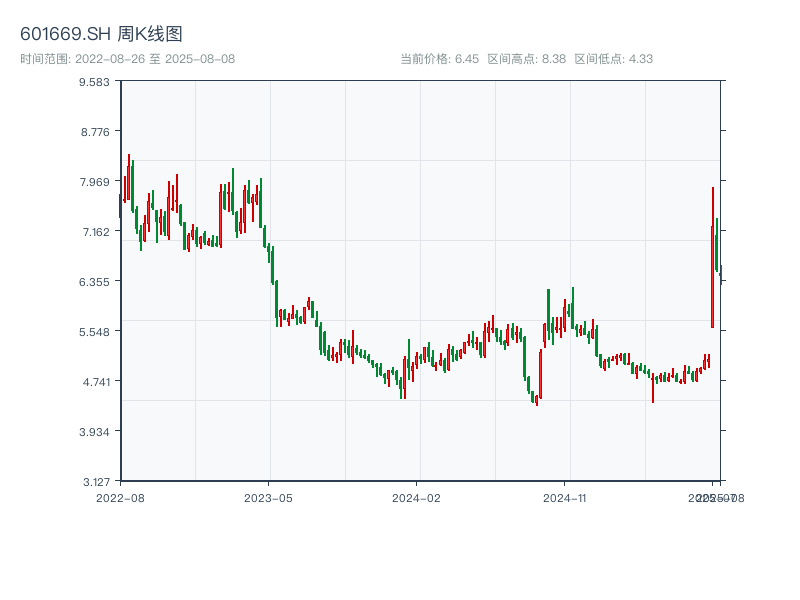The image size is (800, 600).
Task: Click the 区间低点 4.33 label
Action: 613,59
